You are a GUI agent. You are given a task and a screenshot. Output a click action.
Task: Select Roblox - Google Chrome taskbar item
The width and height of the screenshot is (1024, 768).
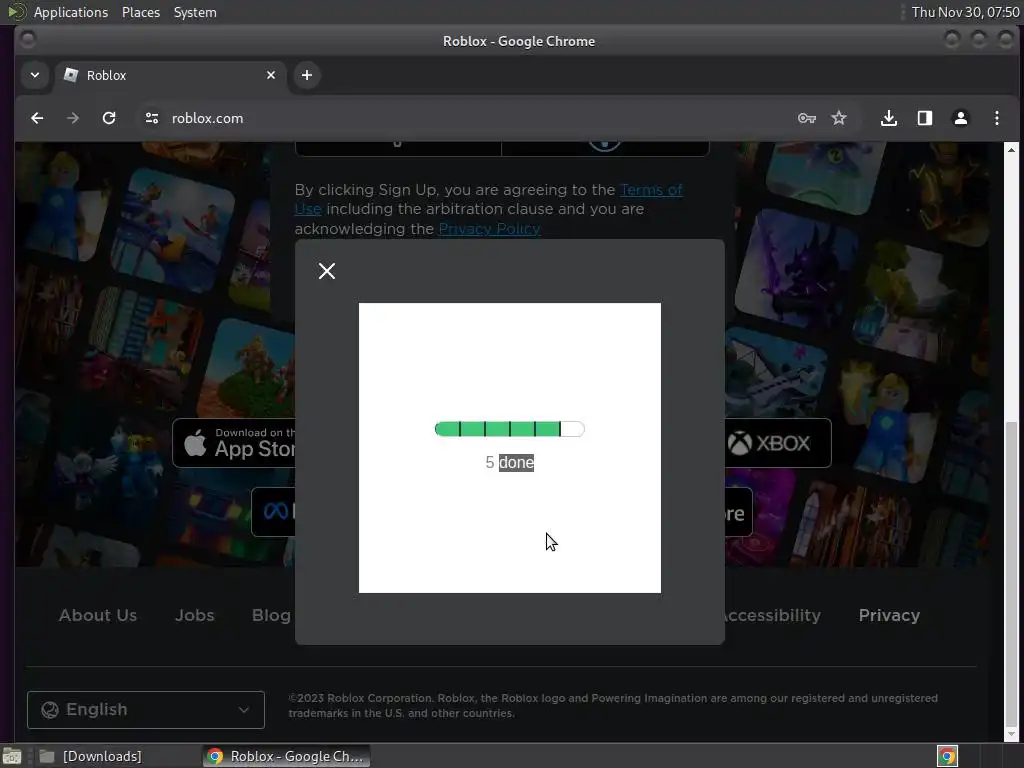286,756
